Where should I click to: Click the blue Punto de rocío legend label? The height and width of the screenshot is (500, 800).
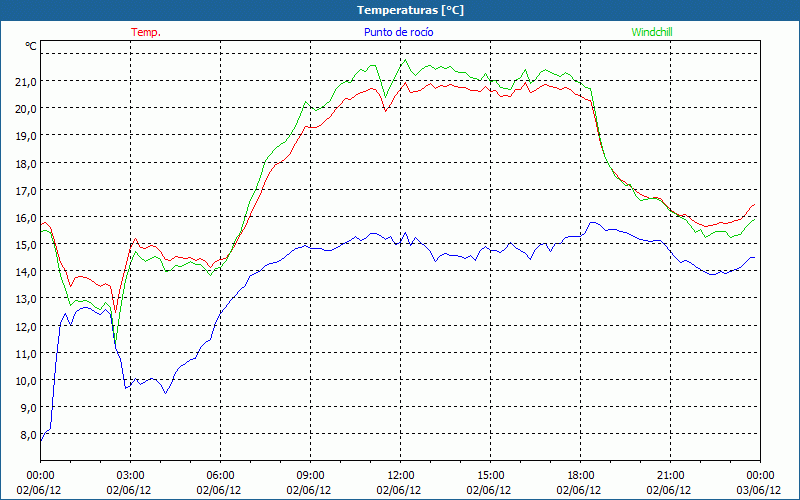pos(398,32)
